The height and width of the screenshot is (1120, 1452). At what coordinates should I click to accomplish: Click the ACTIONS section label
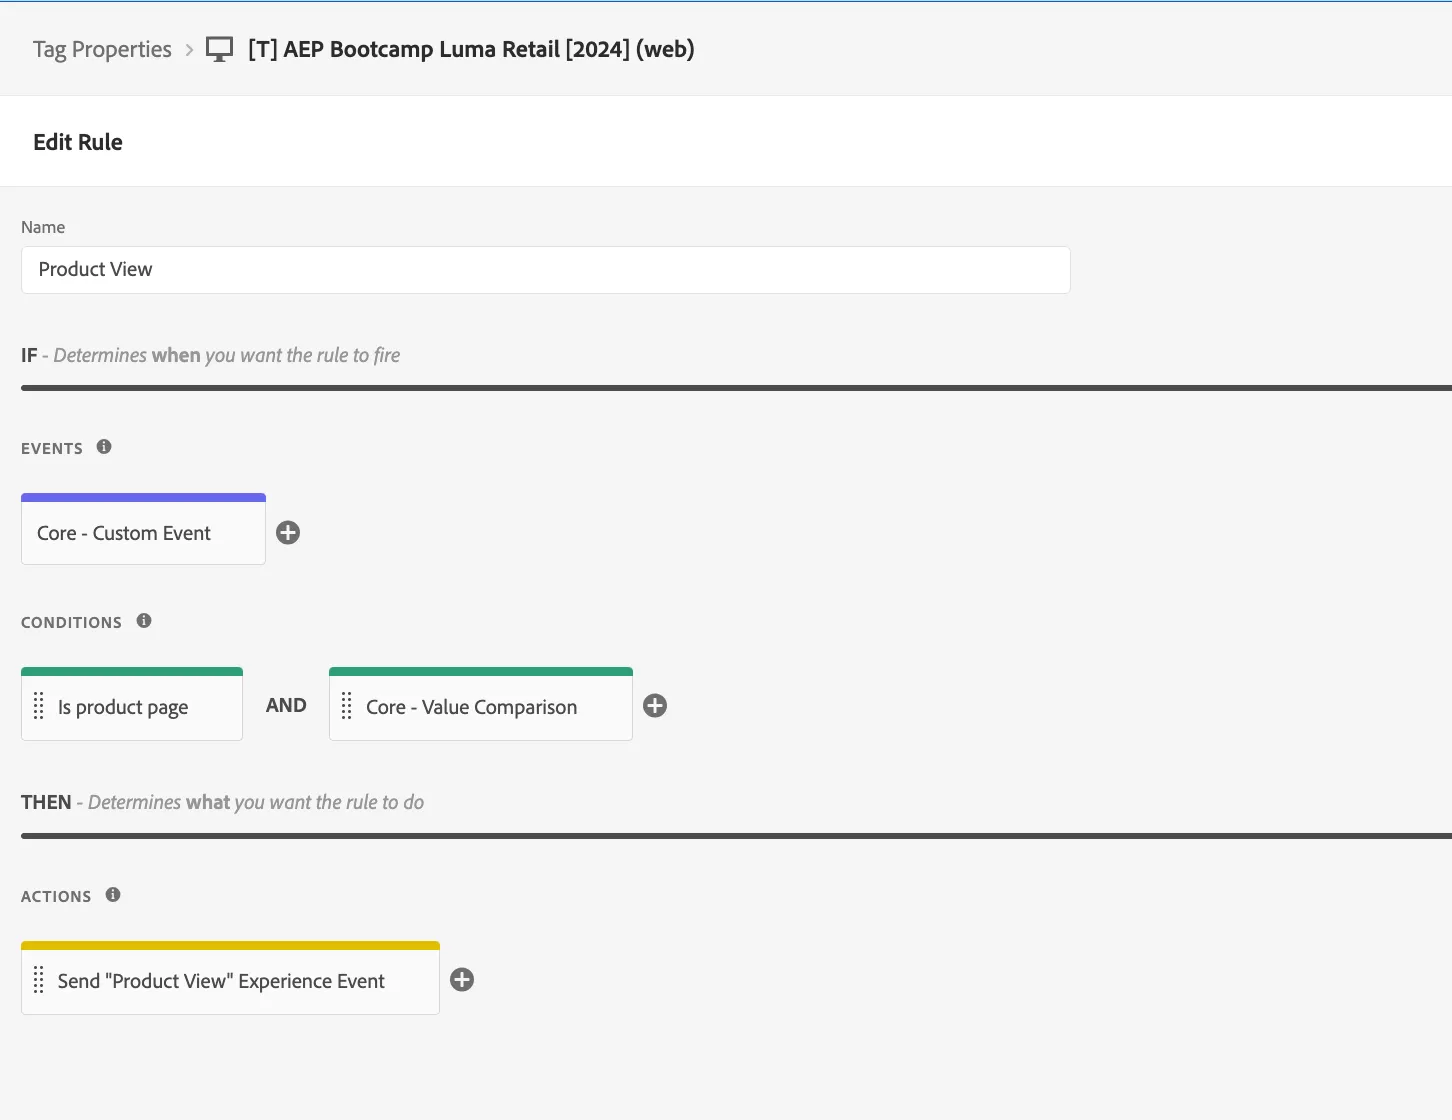56,896
